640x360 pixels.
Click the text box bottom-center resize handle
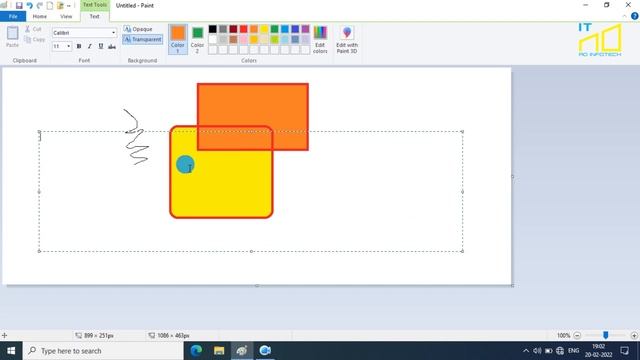coord(251,251)
